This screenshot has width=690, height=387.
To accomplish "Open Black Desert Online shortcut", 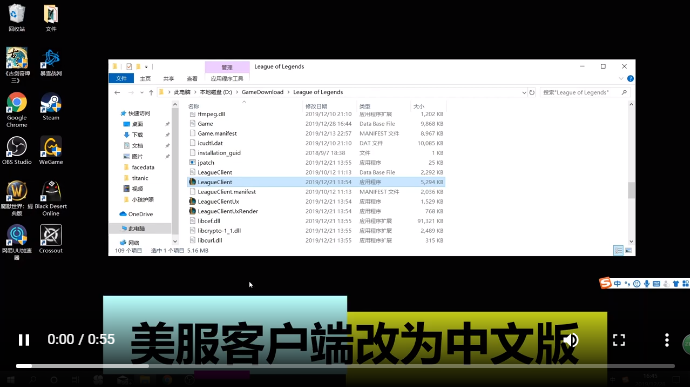I will (51, 198).
